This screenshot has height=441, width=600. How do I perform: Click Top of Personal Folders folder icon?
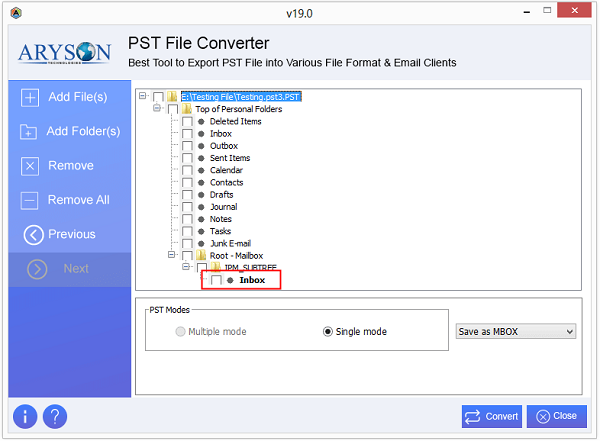point(187,109)
